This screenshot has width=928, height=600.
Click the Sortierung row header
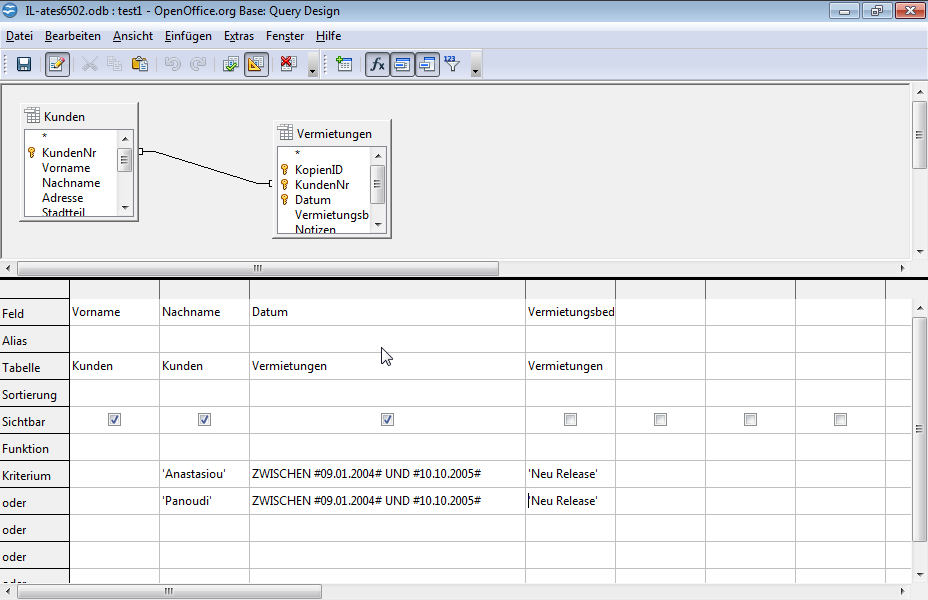click(34, 394)
